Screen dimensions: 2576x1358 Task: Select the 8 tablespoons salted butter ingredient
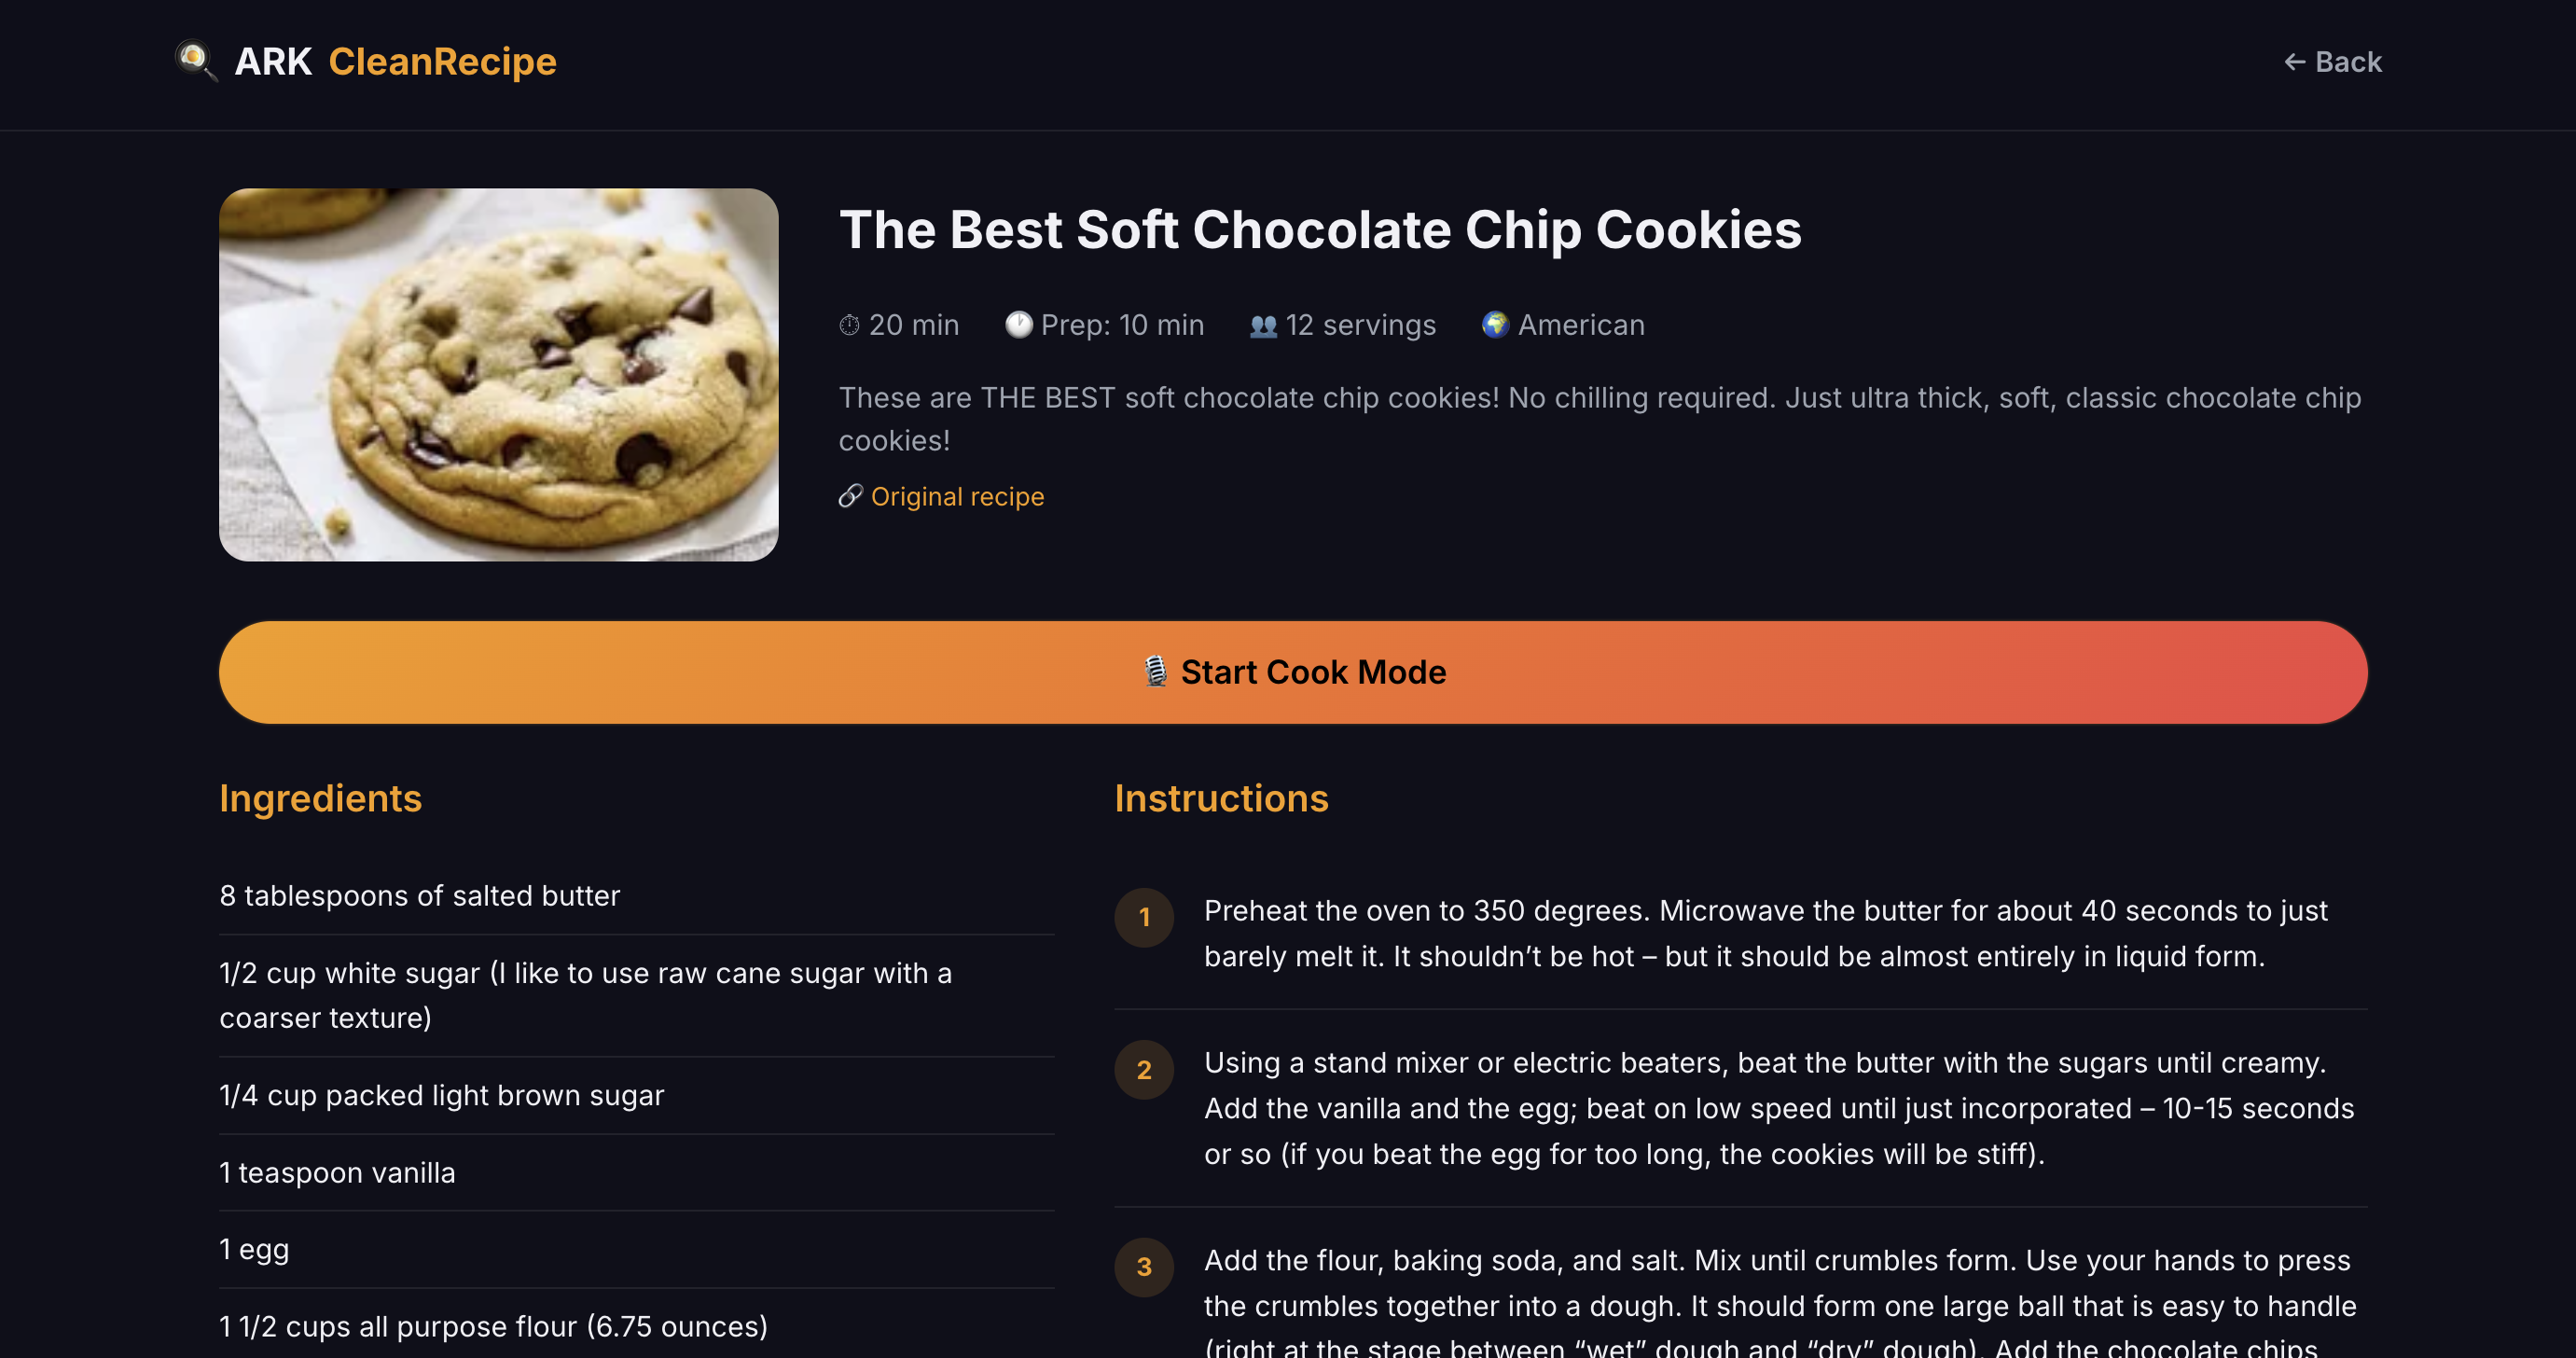click(x=420, y=895)
